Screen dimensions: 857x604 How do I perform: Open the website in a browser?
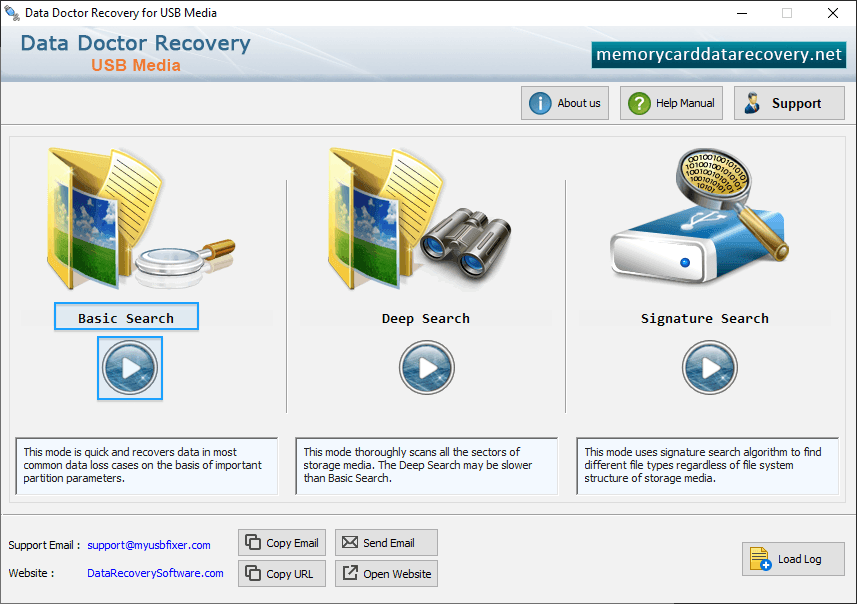[x=386, y=573]
